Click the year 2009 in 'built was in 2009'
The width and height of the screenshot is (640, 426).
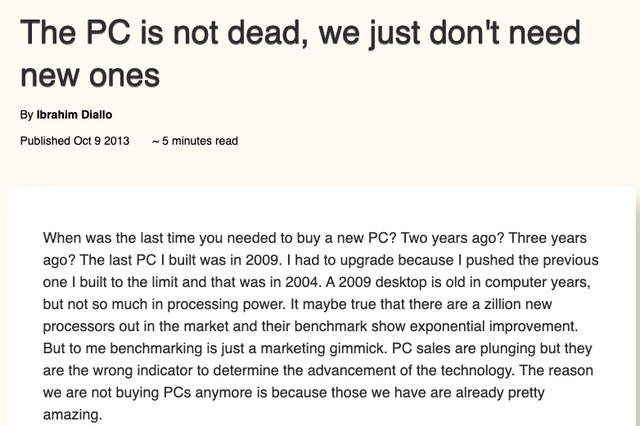(x=263, y=260)
